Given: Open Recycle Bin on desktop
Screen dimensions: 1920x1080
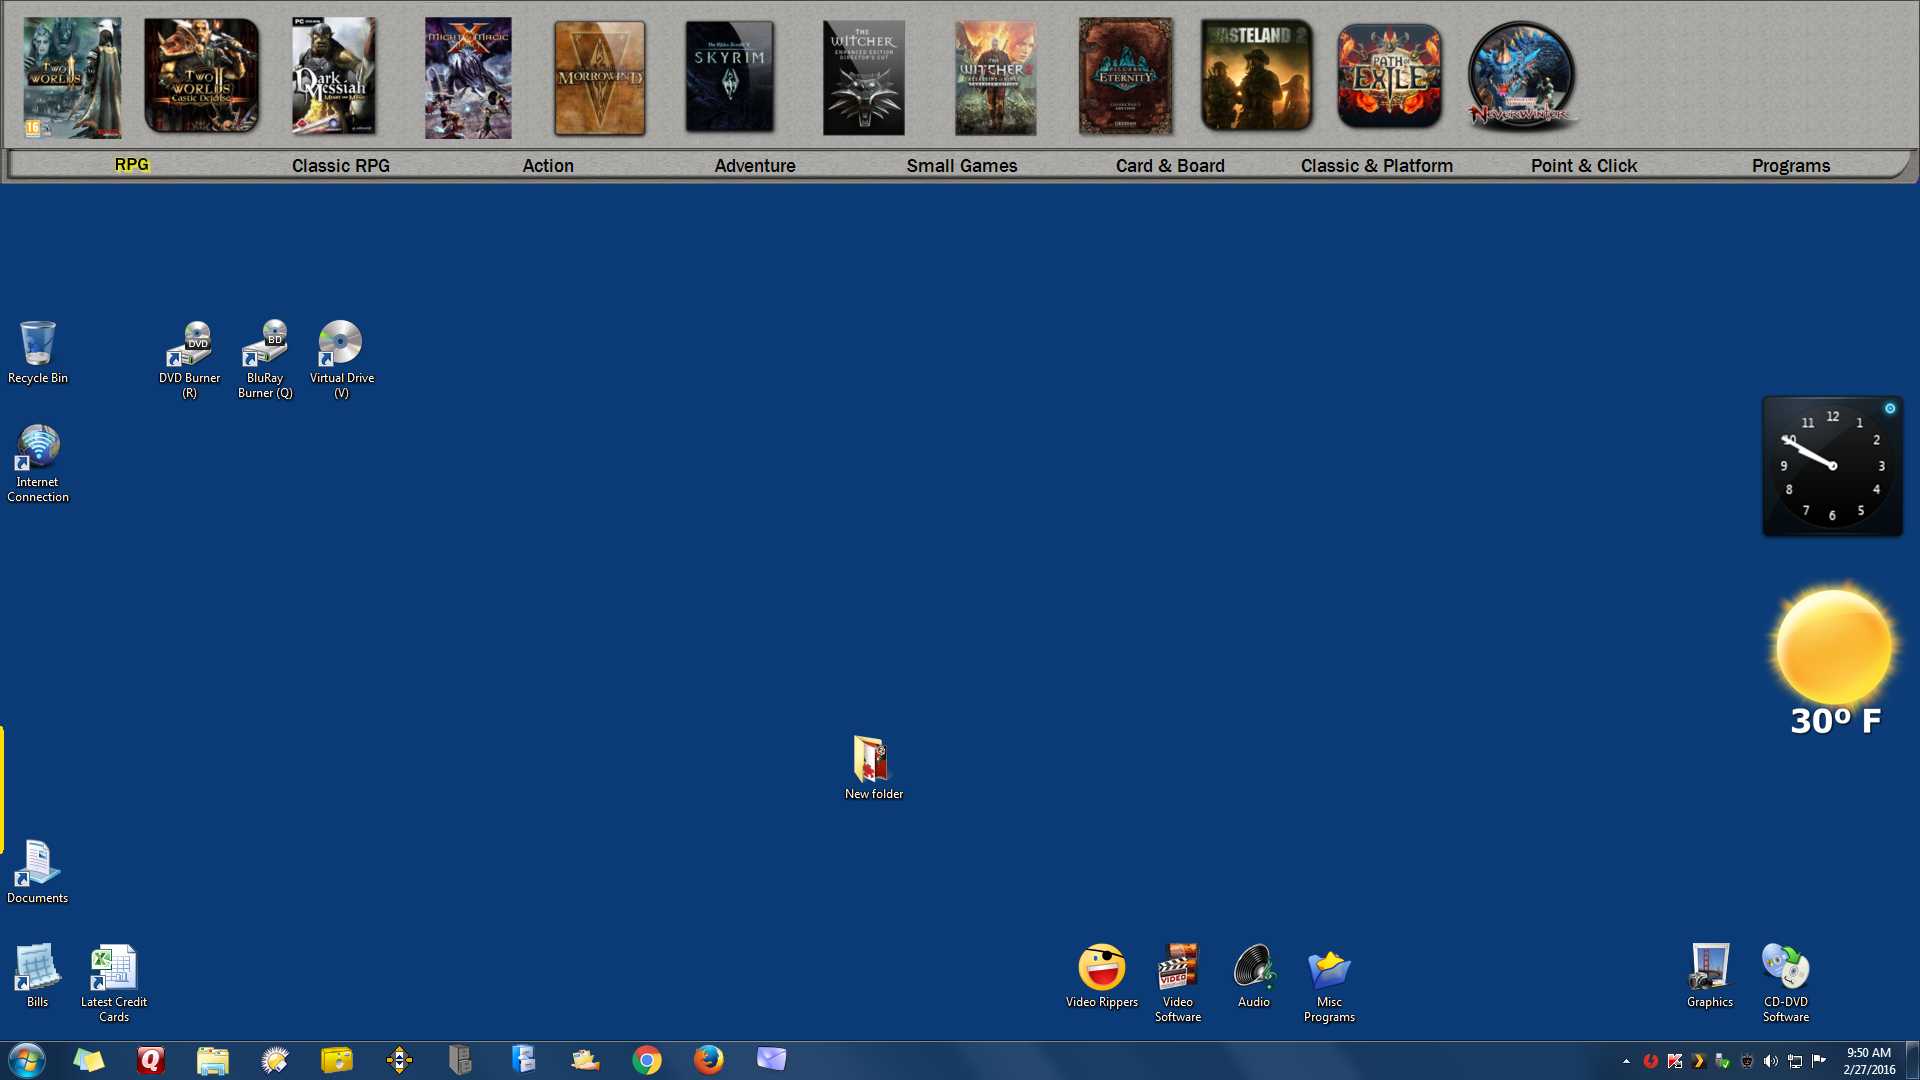Looking at the screenshot, I should click(38, 345).
